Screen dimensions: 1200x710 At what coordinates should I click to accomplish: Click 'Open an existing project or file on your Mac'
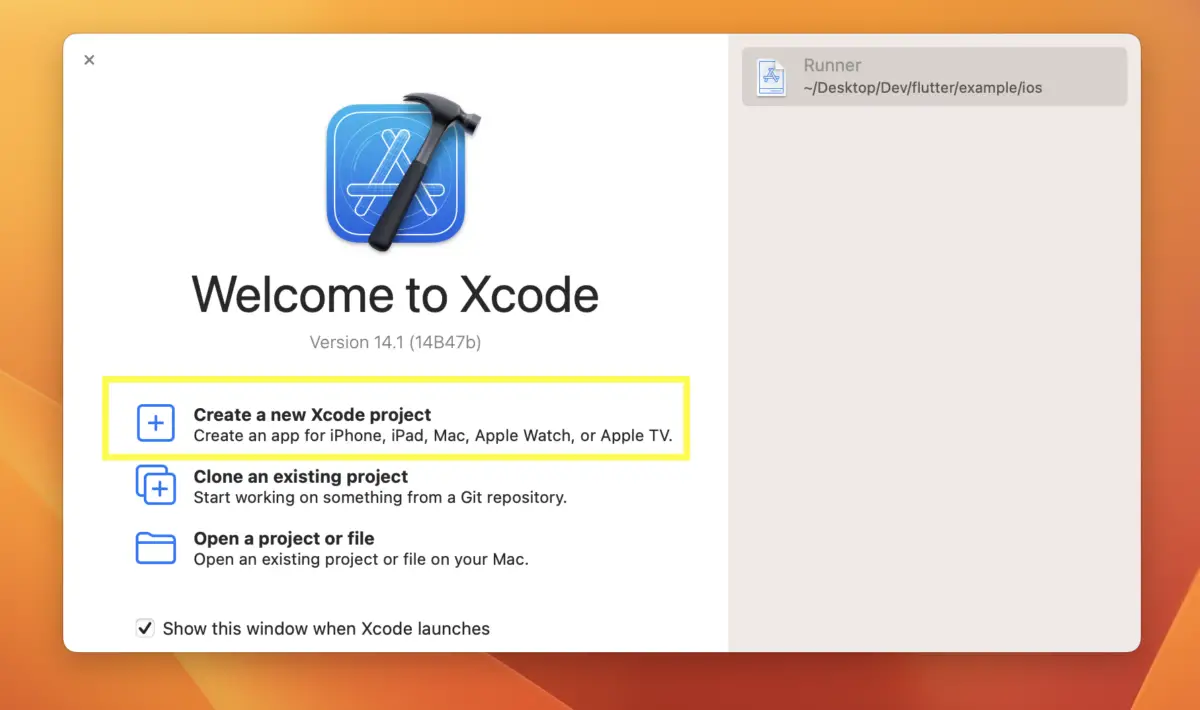click(361, 559)
